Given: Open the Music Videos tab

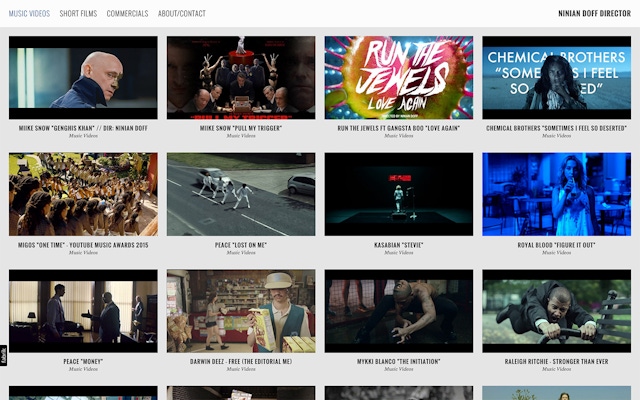Looking at the screenshot, I should point(29,14).
